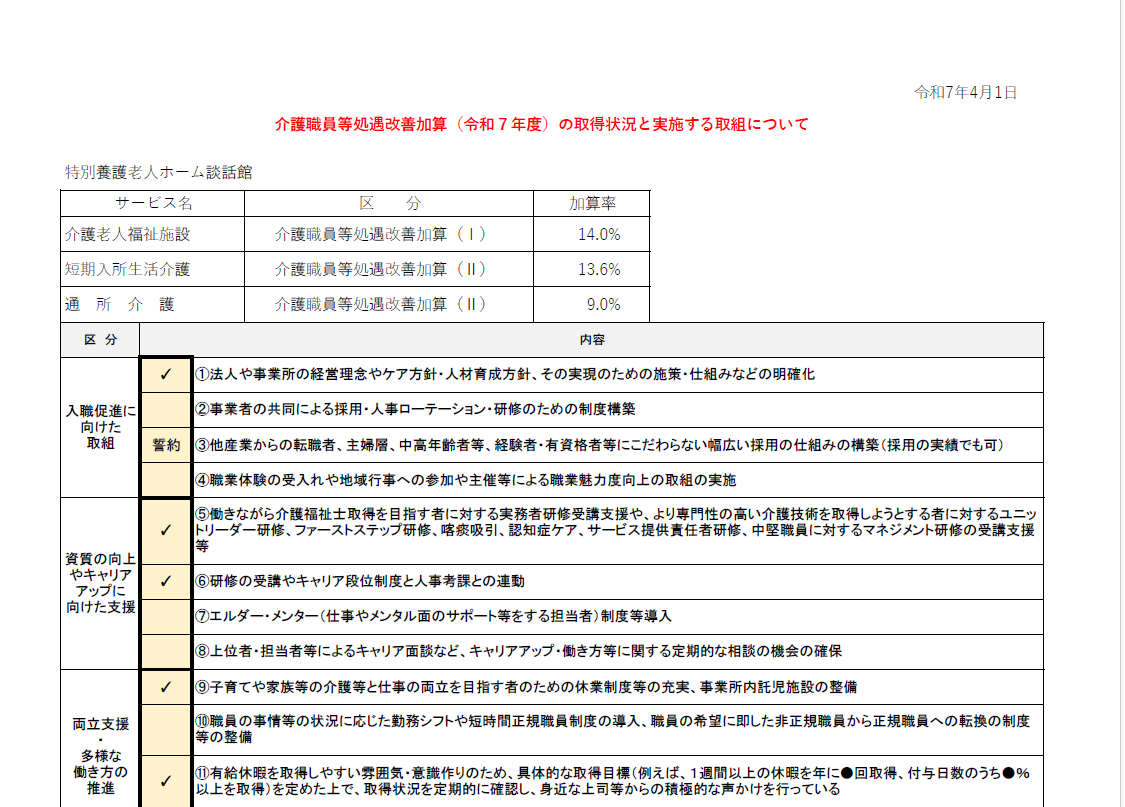
Task: Select the 14.0% rate cell
Action: pyautogui.click(x=598, y=235)
